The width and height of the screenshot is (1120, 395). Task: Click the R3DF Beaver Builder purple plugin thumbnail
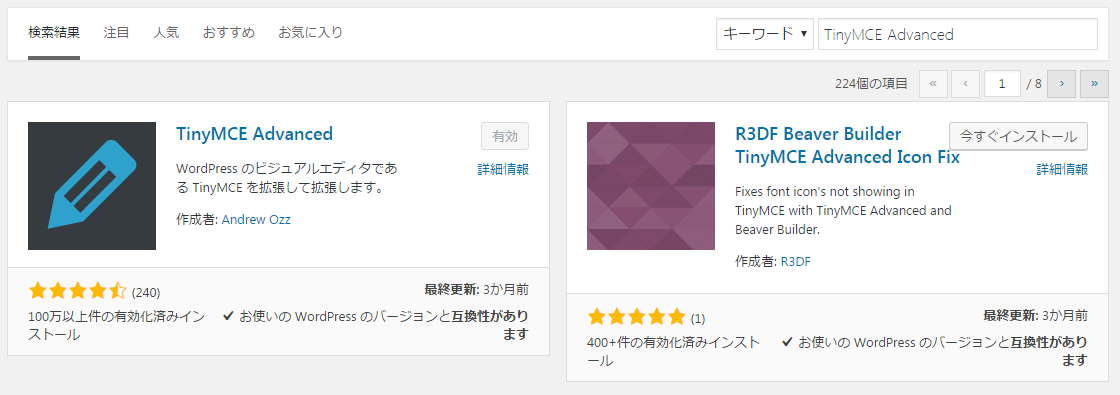pyautogui.click(x=651, y=186)
